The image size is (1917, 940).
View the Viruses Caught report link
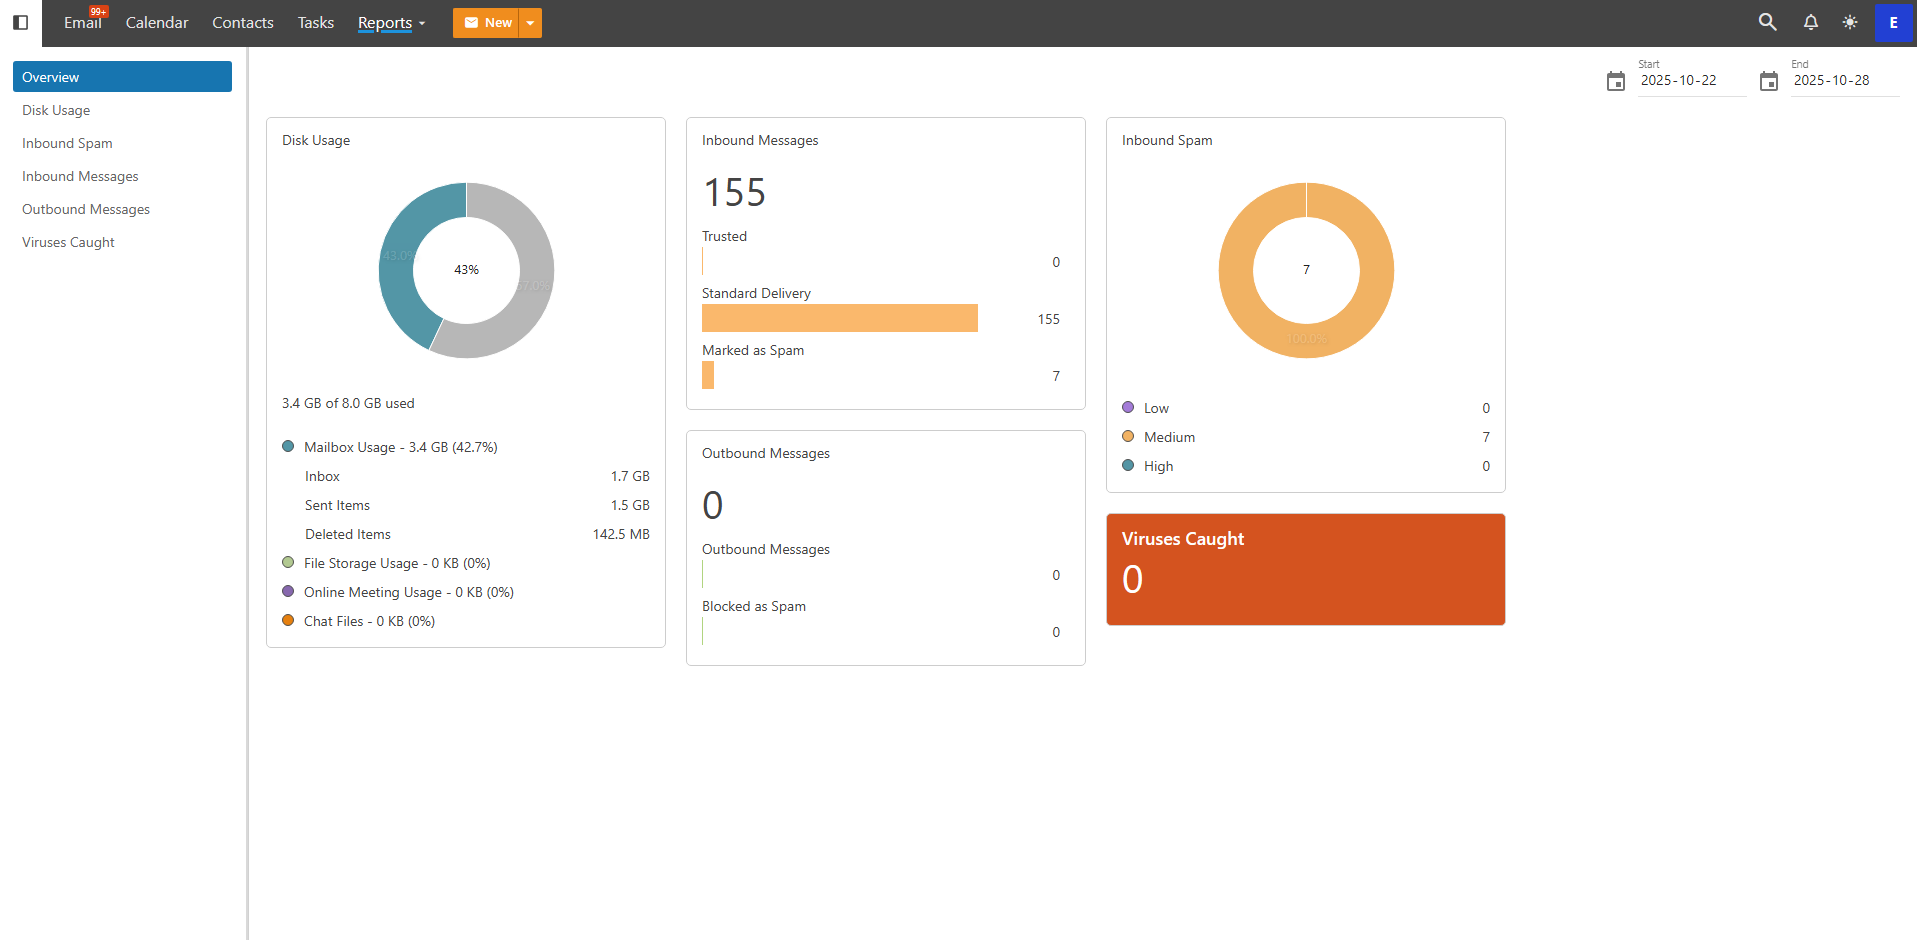(68, 242)
